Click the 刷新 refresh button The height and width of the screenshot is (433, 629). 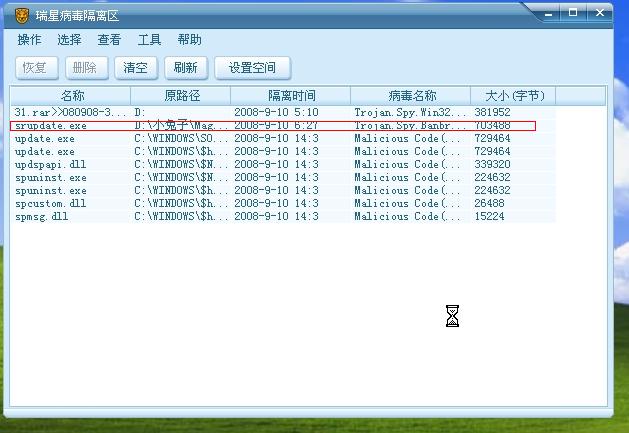186,68
